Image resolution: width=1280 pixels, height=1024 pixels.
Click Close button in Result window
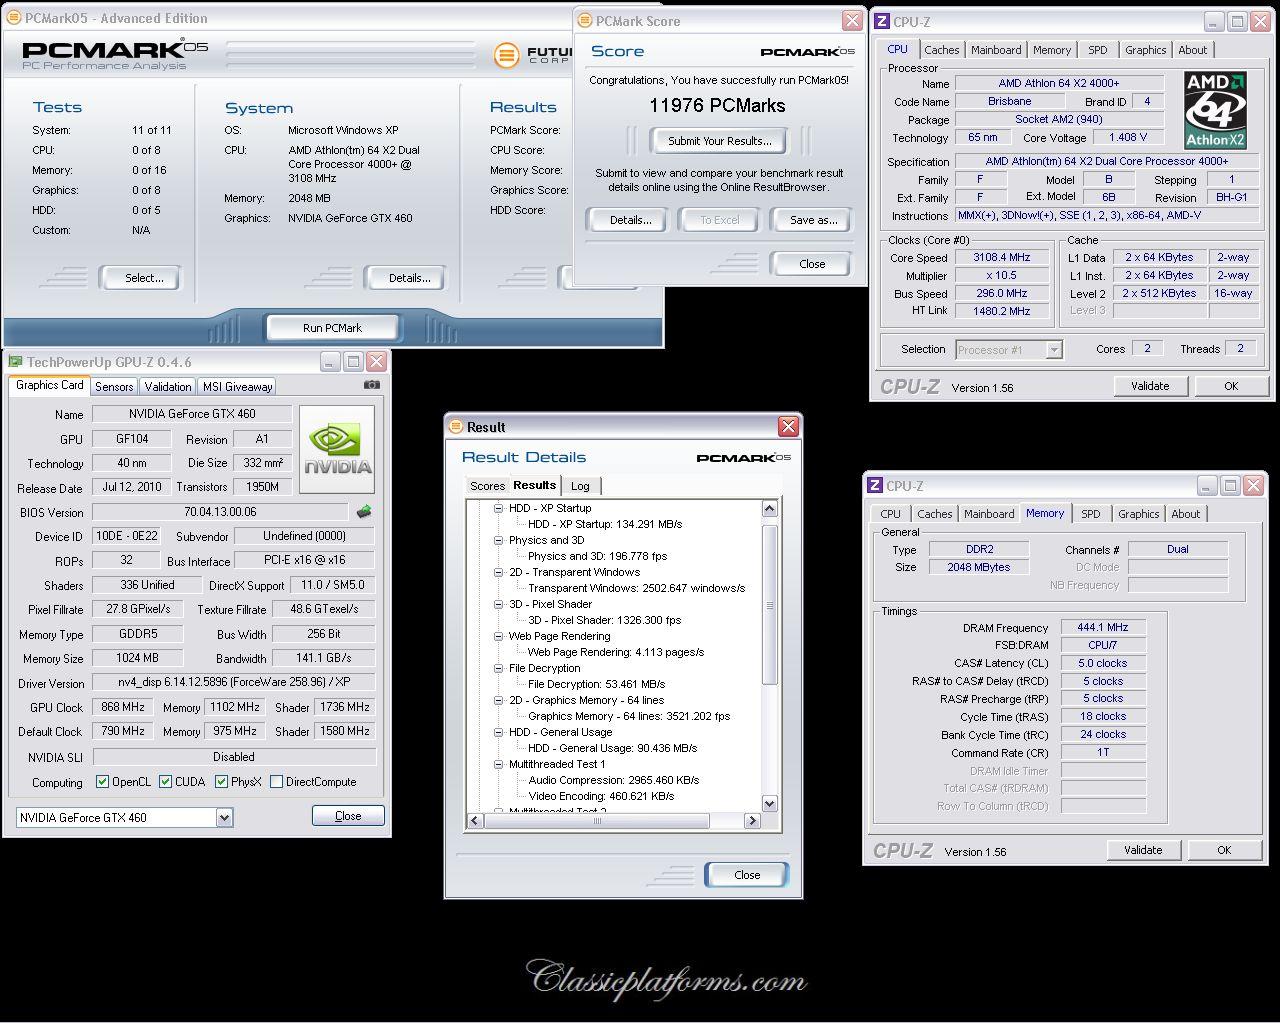click(747, 875)
